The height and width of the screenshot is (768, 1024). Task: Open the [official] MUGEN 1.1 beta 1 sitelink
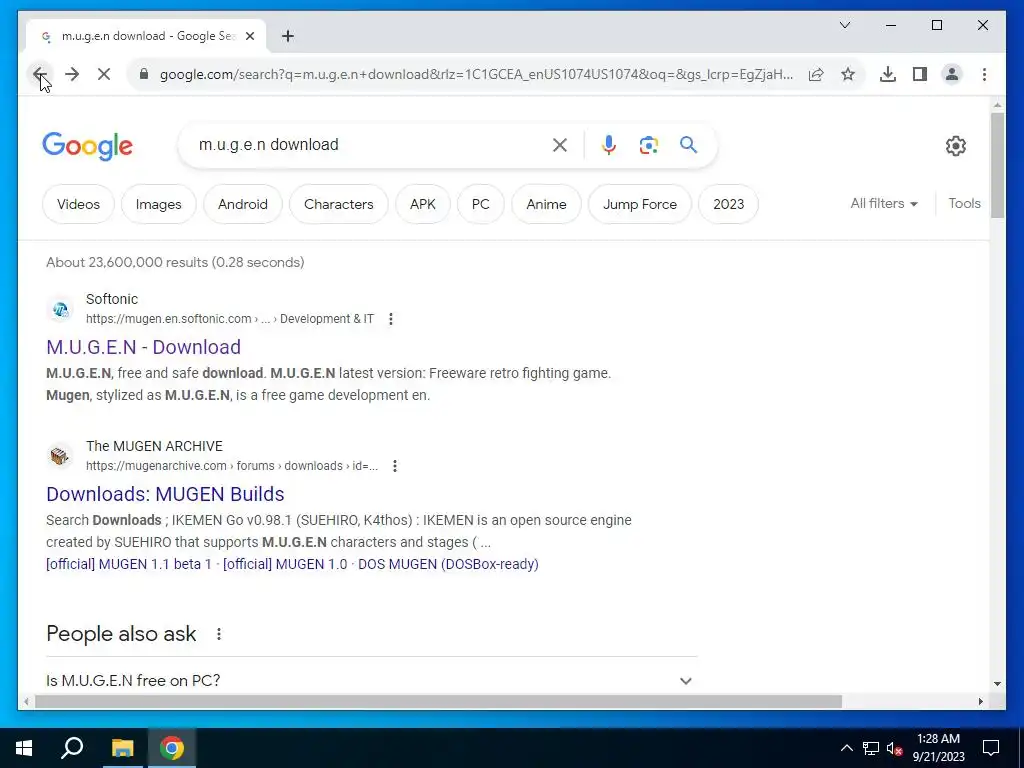pos(129,564)
